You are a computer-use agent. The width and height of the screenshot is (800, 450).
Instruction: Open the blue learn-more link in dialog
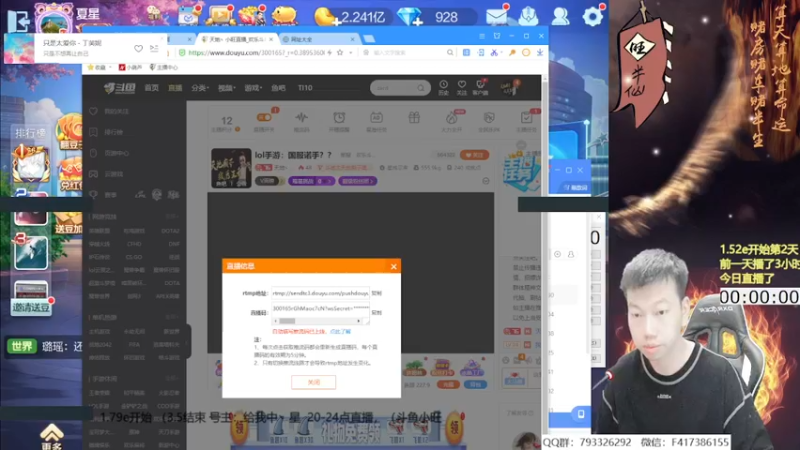coord(340,332)
